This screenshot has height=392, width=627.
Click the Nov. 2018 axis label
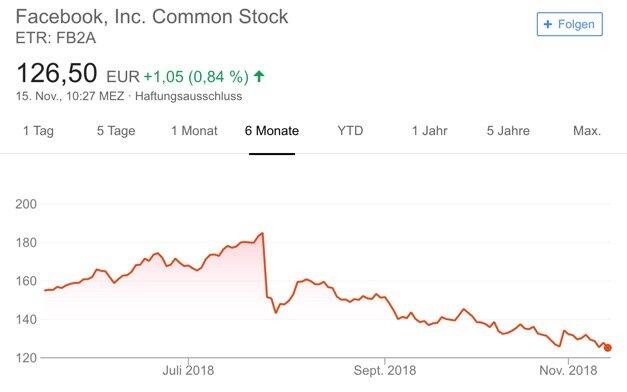coord(568,370)
